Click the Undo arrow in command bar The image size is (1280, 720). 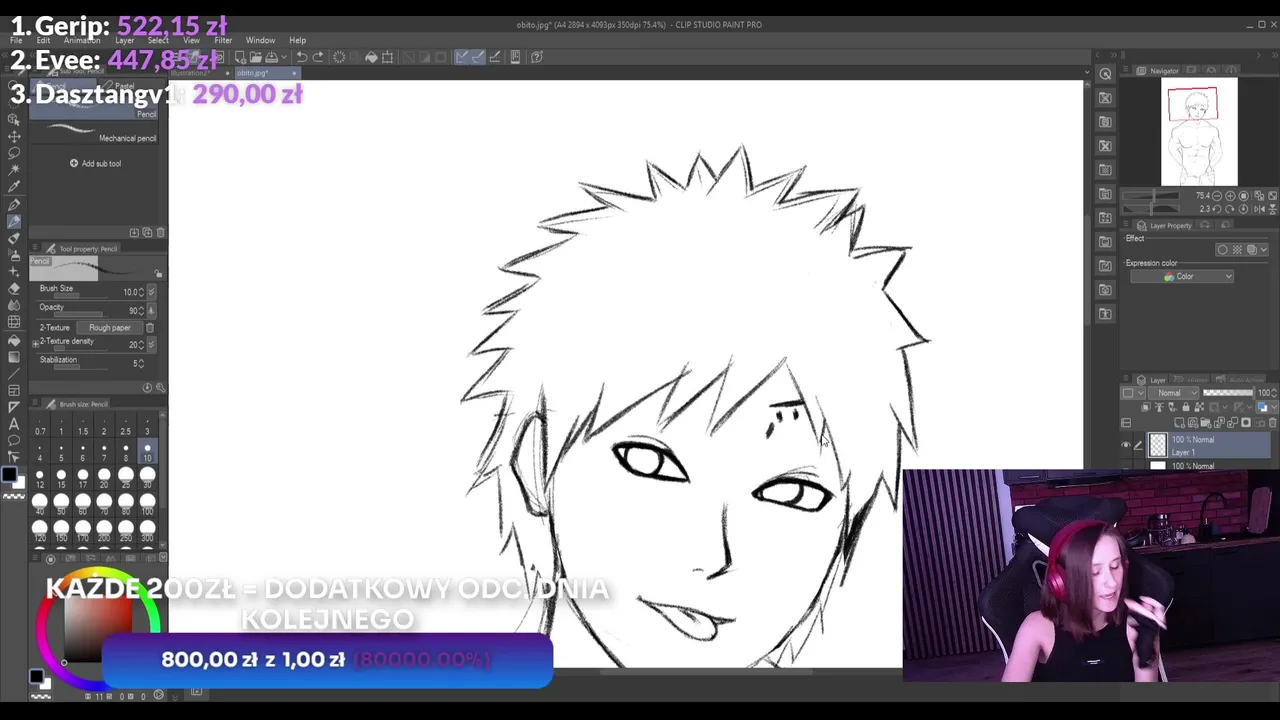pos(301,57)
